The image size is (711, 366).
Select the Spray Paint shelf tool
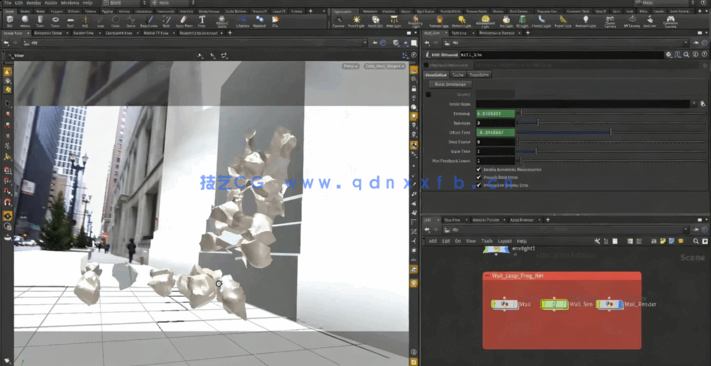(183, 20)
